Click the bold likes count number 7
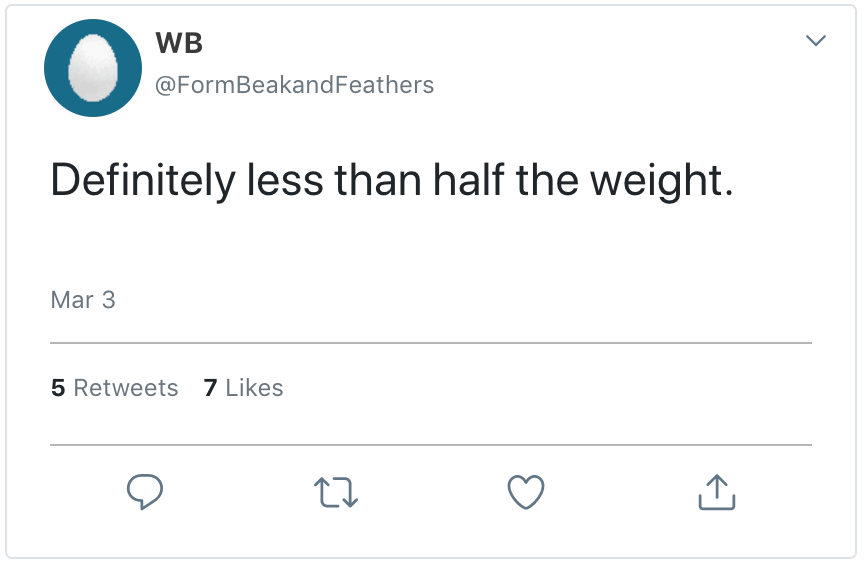This screenshot has height=568, width=866. 210,388
